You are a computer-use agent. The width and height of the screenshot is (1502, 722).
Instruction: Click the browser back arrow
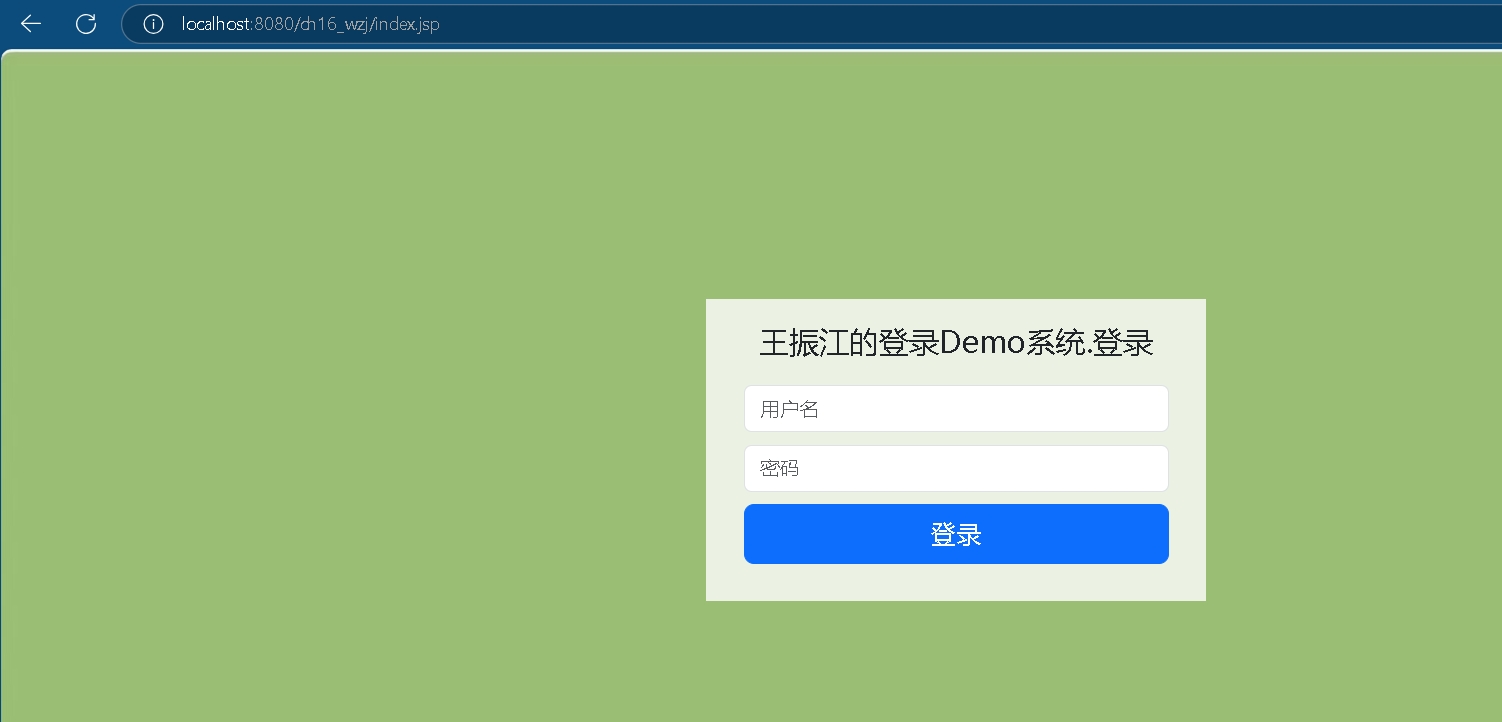point(31,24)
